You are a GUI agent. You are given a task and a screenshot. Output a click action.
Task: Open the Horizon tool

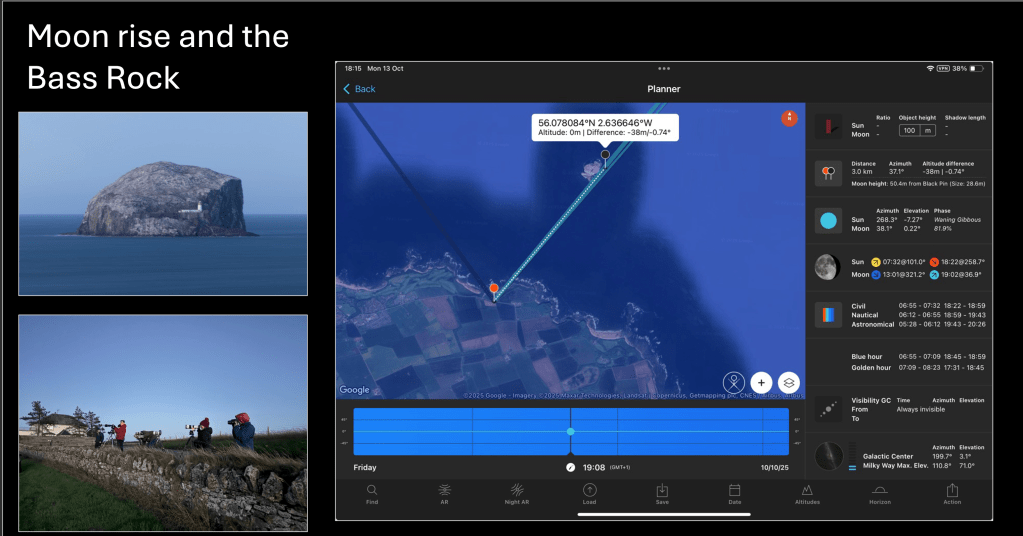(x=880, y=494)
